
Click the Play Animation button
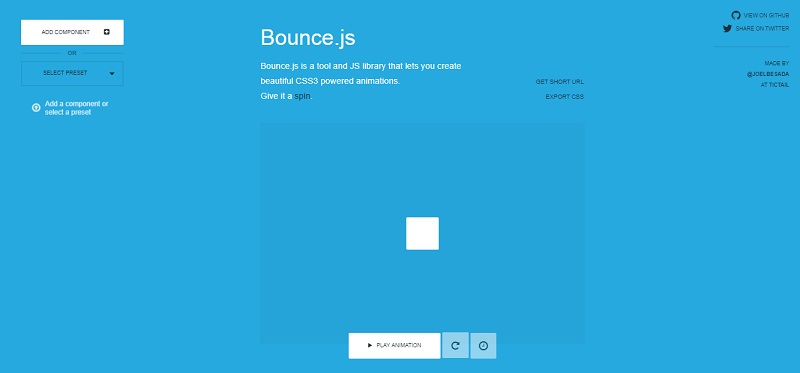[x=394, y=345]
